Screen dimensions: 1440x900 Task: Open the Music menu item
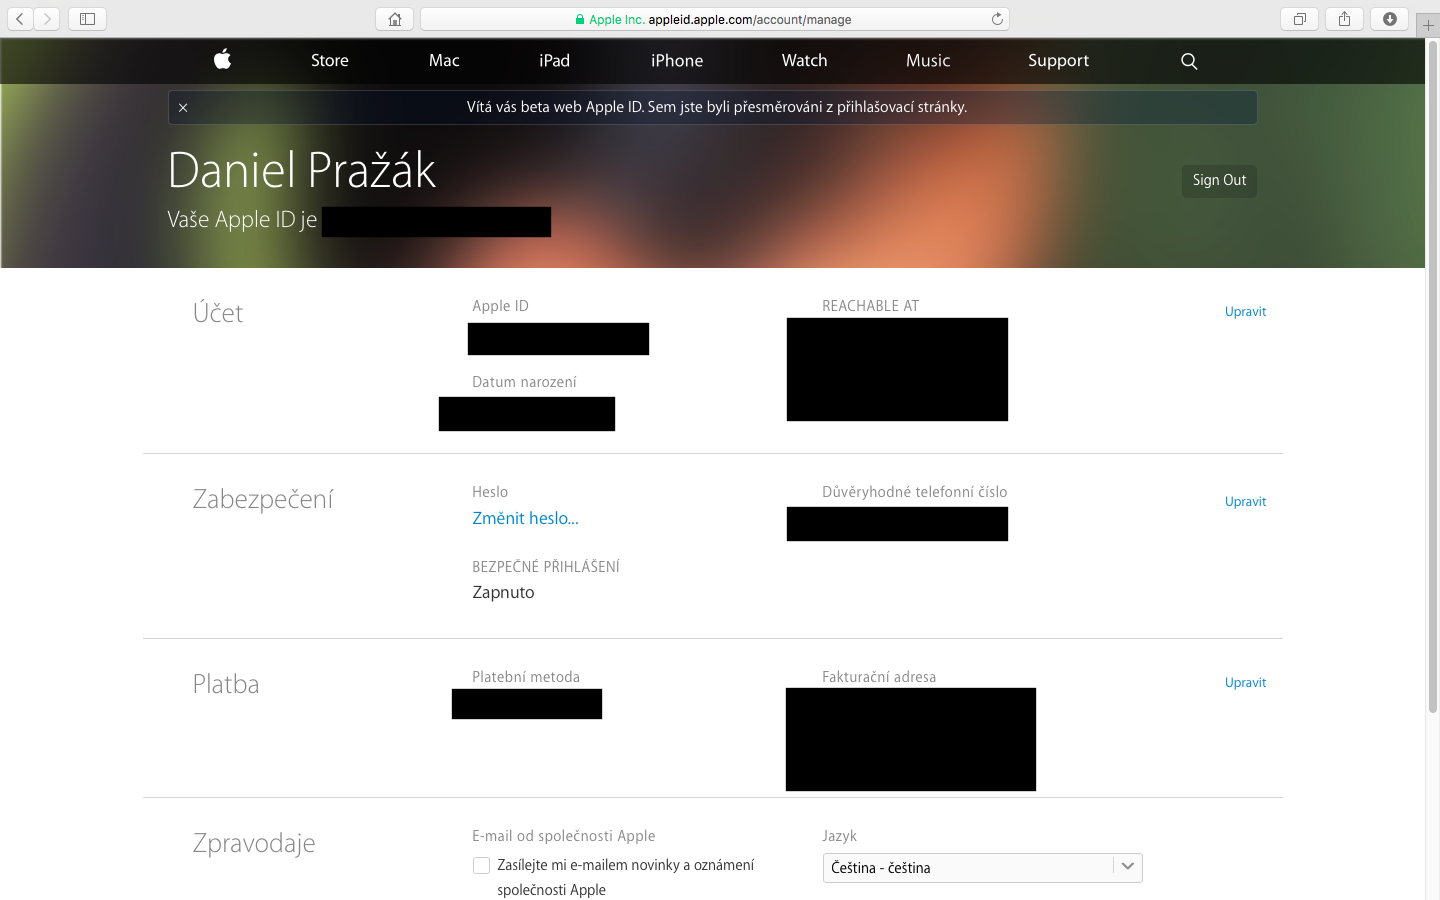(928, 60)
